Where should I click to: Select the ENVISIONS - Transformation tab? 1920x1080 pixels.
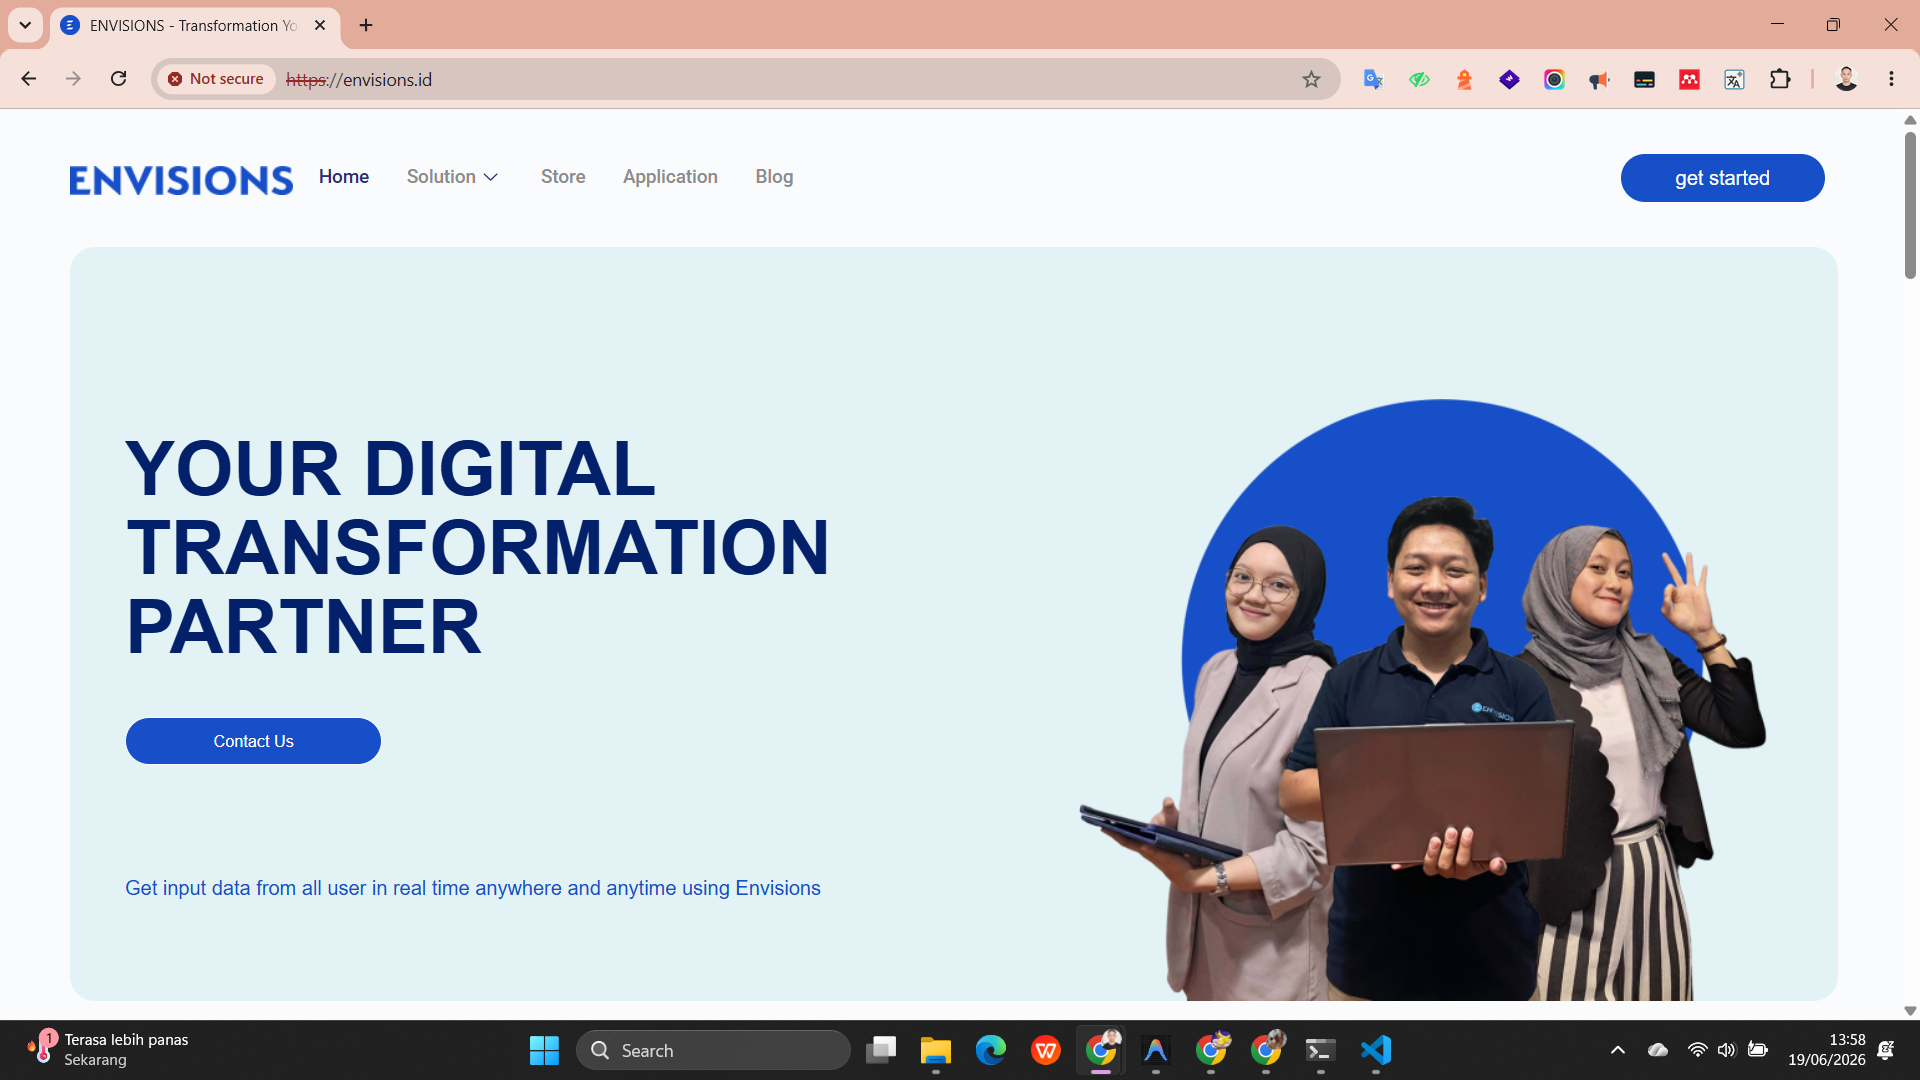tap(194, 25)
